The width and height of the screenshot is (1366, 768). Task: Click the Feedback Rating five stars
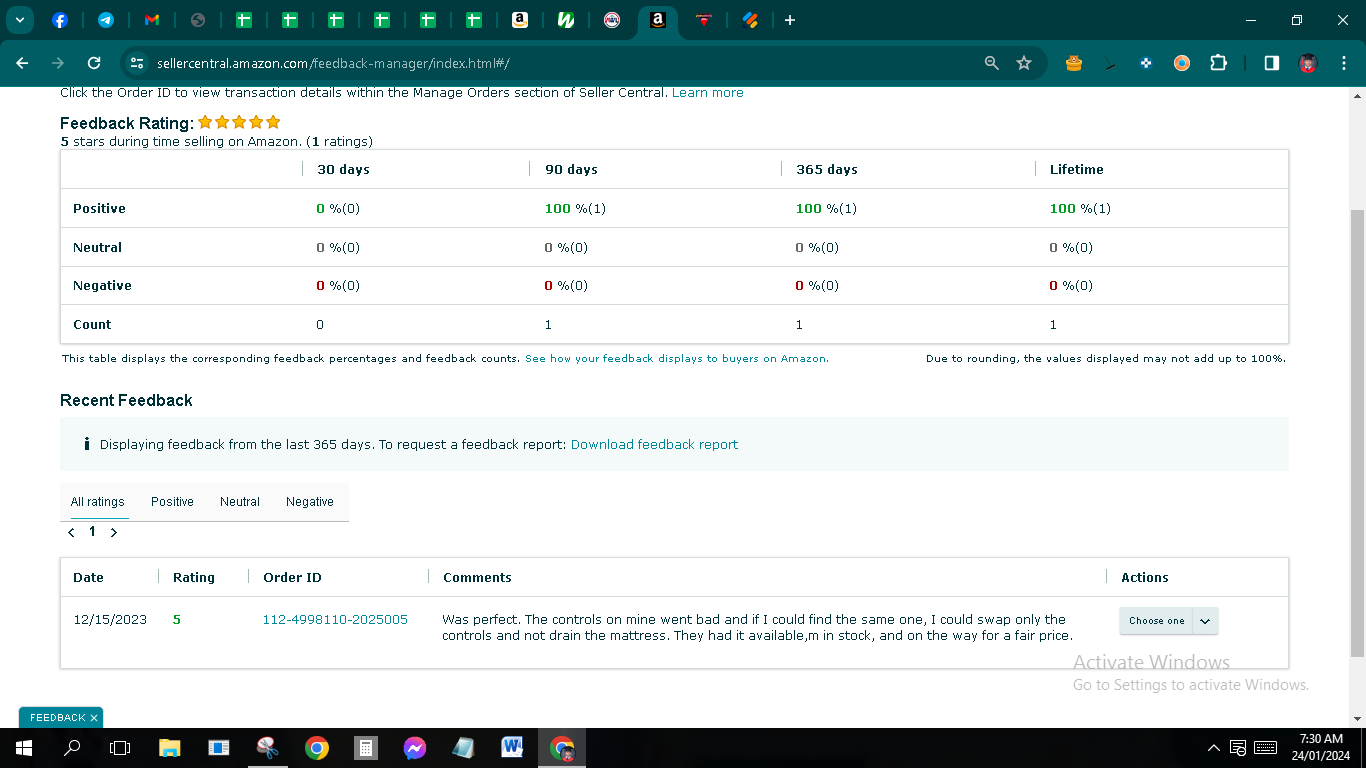click(239, 122)
